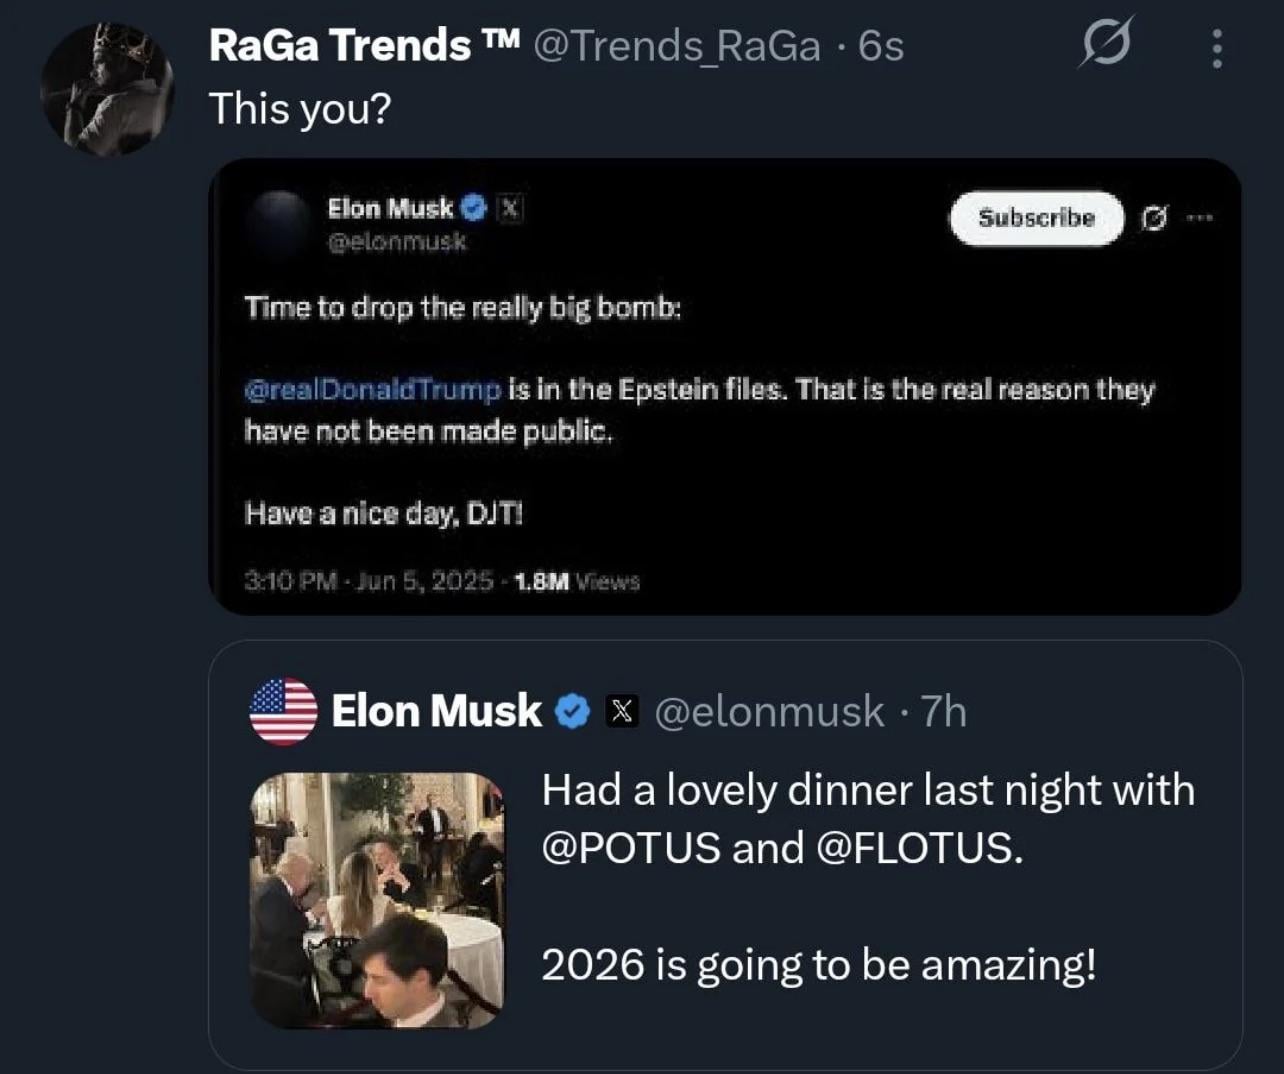Click the 1.8M Views count
Screen dimensions: 1284x1074
point(577,582)
